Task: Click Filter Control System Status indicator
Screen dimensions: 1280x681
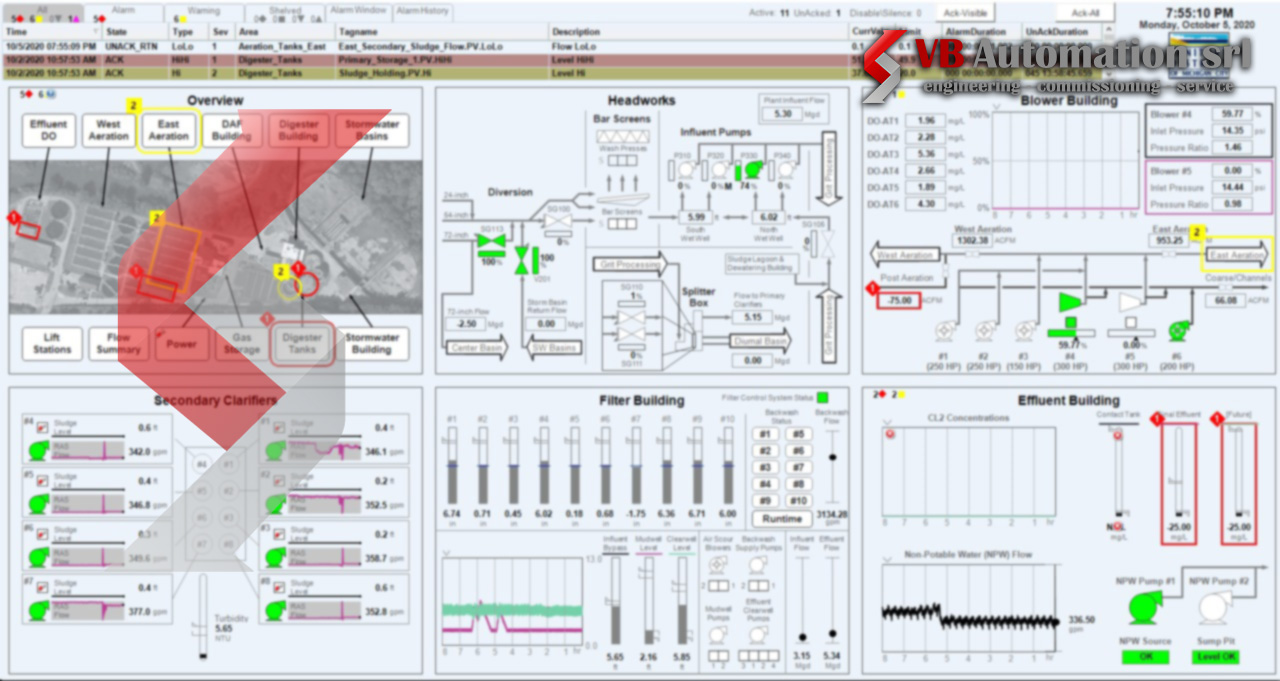Action: click(823, 397)
